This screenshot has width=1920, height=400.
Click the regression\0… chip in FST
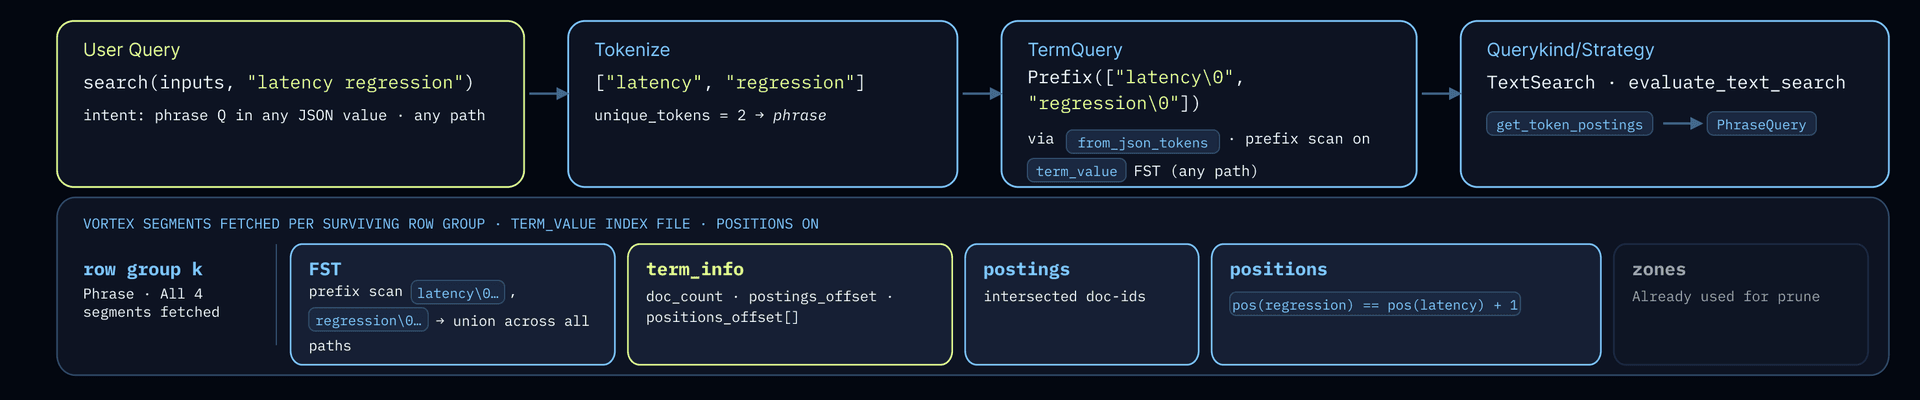(x=368, y=320)
